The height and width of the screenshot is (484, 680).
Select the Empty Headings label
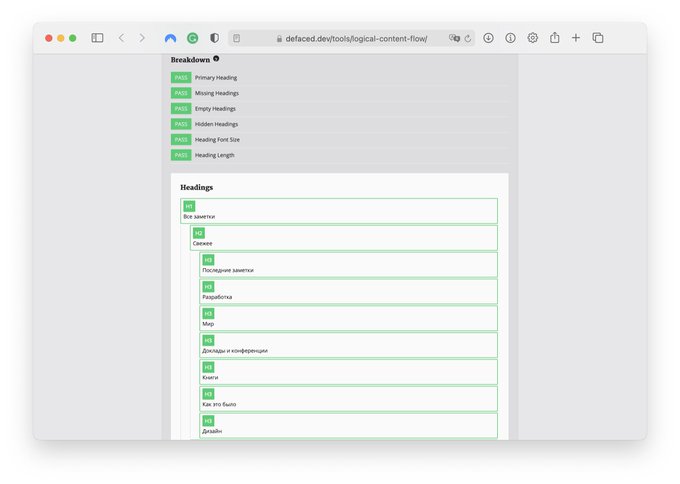click(215, 109)
